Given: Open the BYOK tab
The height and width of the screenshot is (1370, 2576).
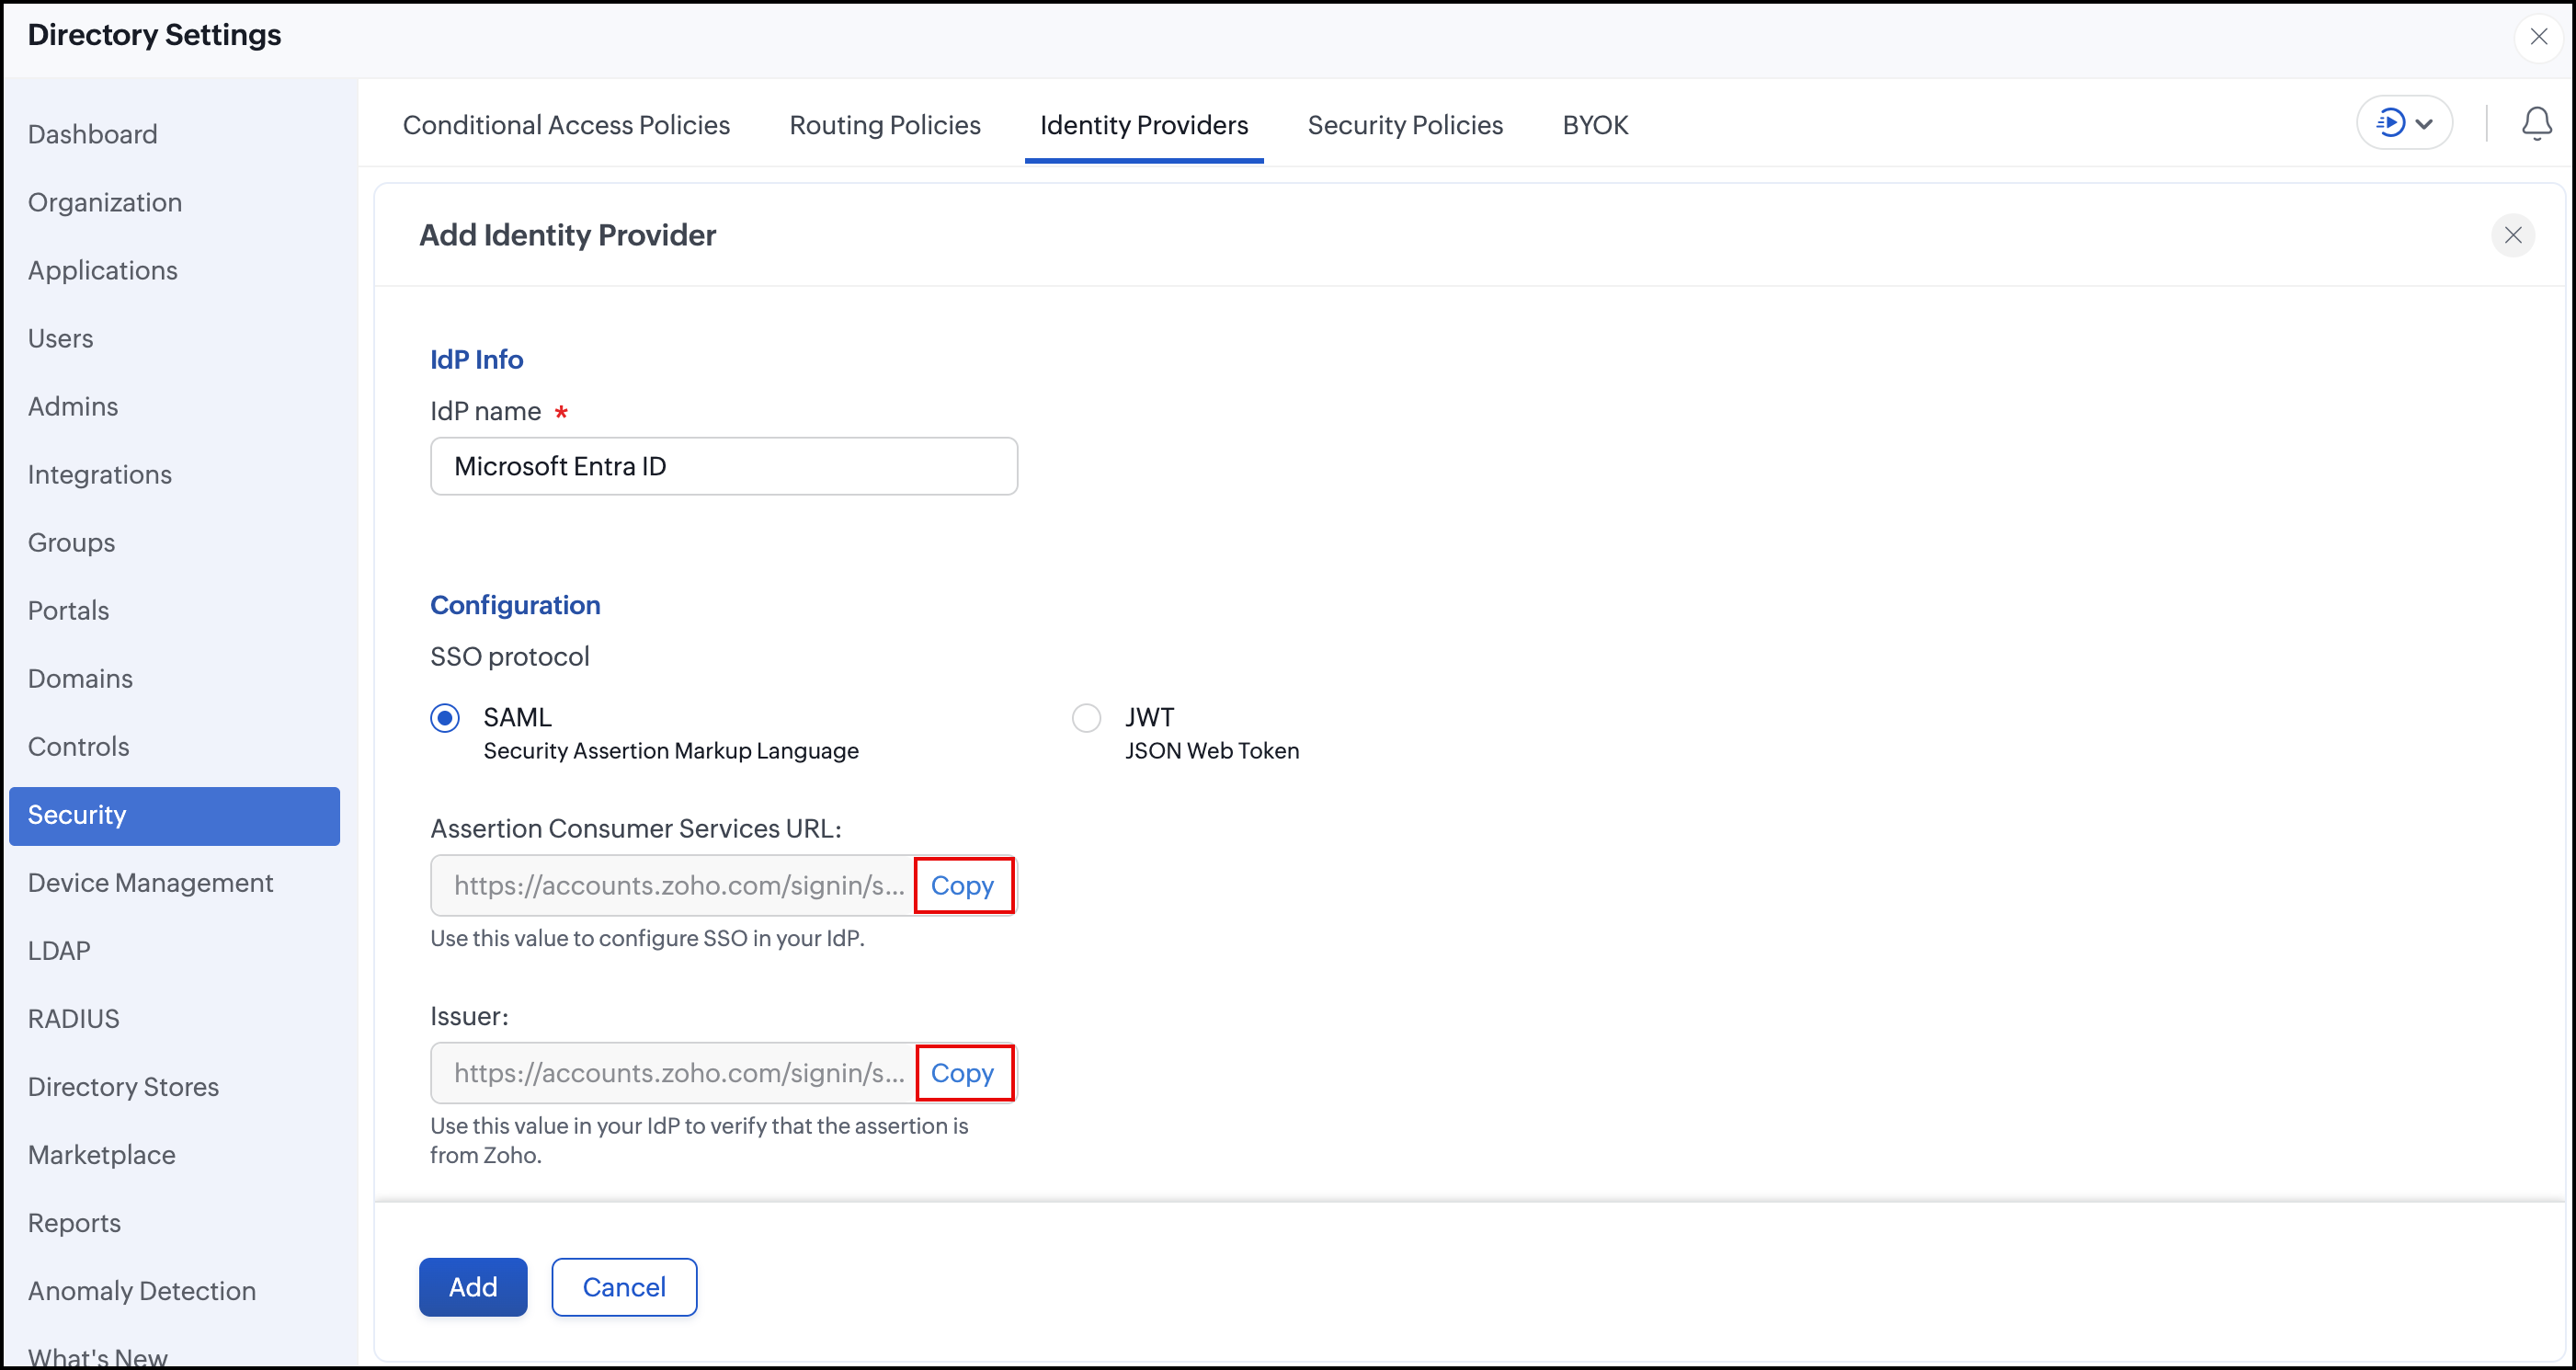Looking at the screenshot, I should click(1595, 125).
